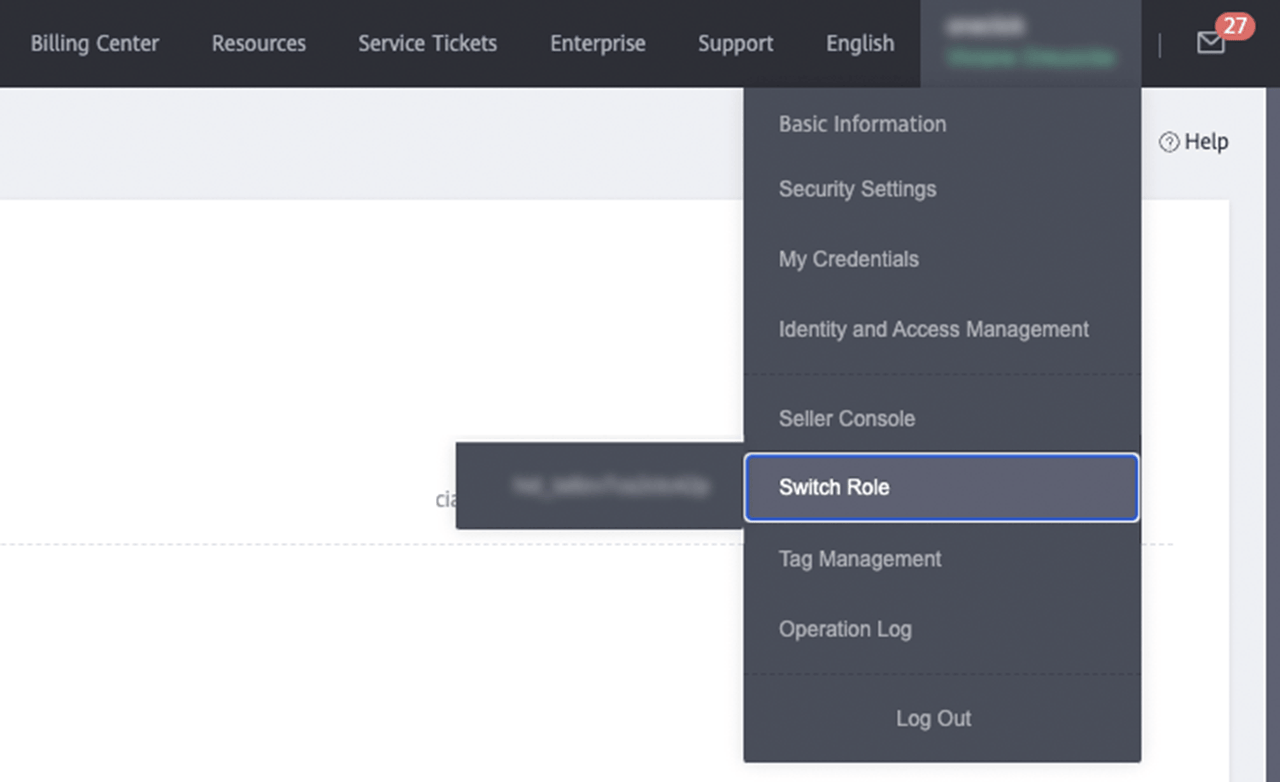
Task: Open Identity and Access Management
Action: (x=933, y=329)
